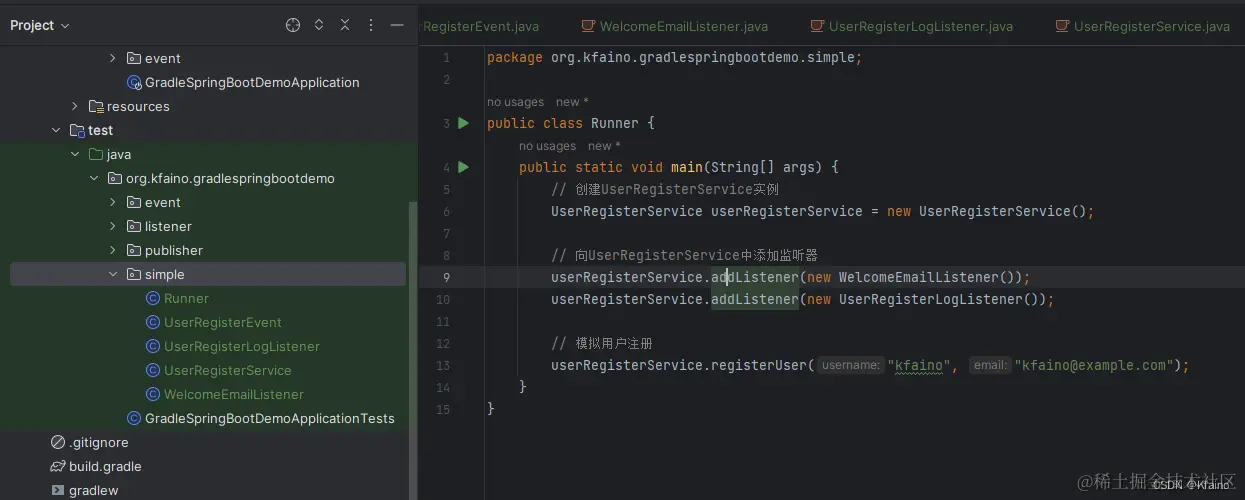Click the UserRegisterEvent class file icon
The height and width of the screenshot is (500, 1245).
point(153,323)
